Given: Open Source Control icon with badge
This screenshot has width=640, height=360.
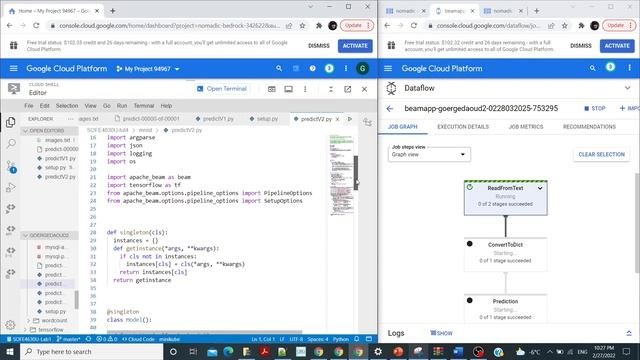Looking at the screenshot, I should (x=11, y=166).
